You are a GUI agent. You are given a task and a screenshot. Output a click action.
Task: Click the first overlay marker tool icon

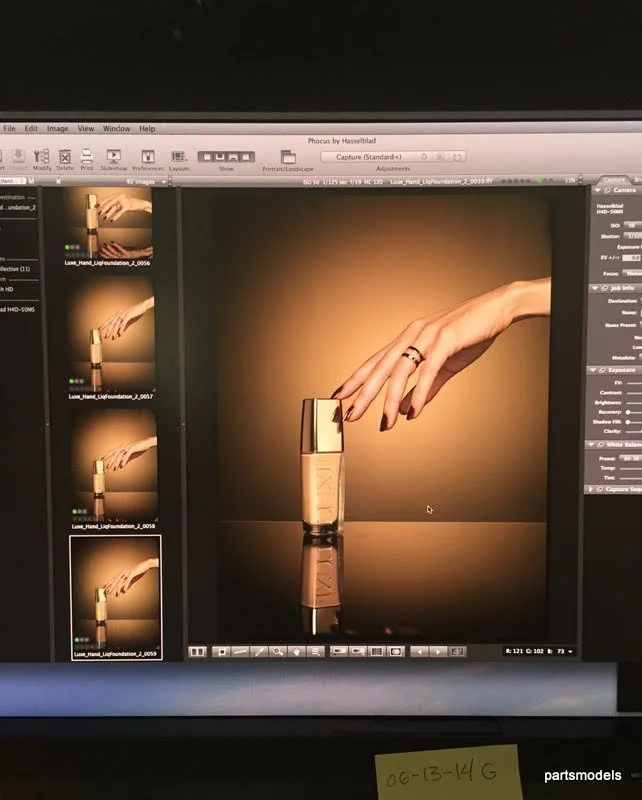pos(339,652)
